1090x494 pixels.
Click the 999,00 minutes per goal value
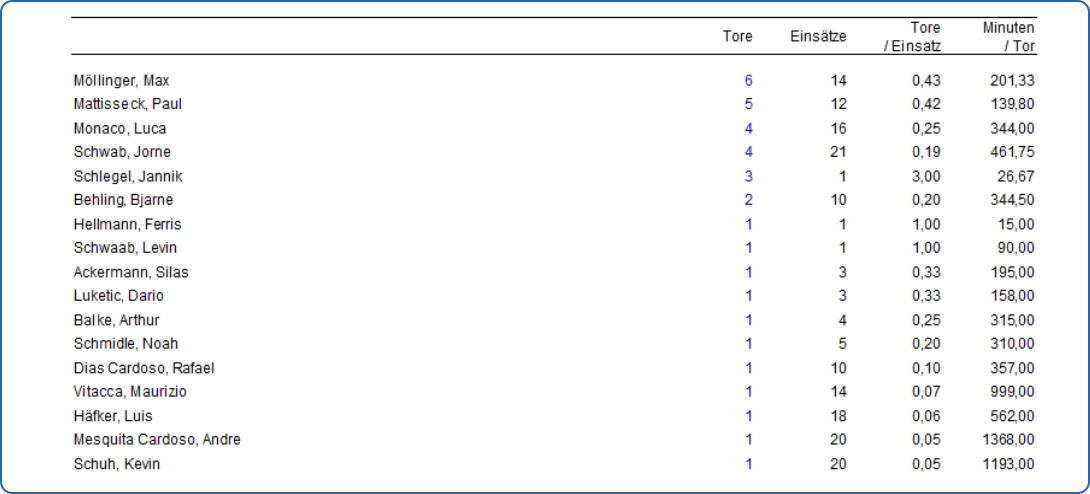1012,392
